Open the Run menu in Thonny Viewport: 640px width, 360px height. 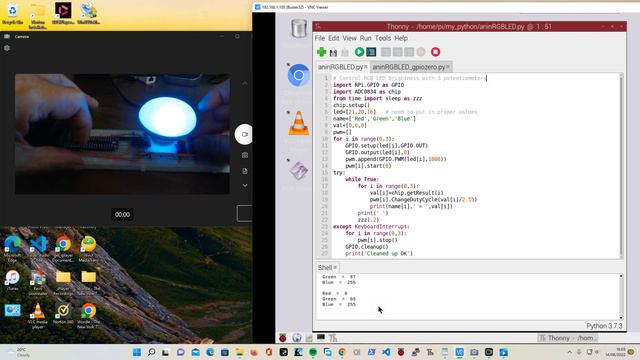(x=365, y=38)
